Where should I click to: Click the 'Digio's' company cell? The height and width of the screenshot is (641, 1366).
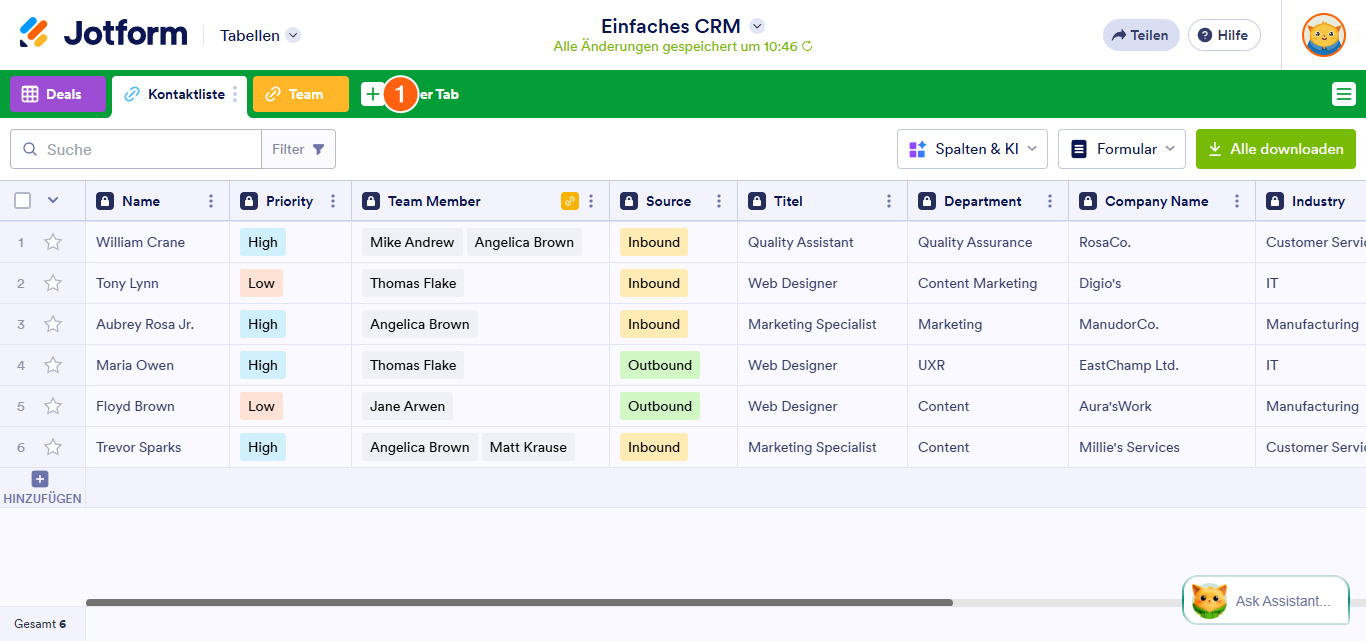(x=1161, y=283)
